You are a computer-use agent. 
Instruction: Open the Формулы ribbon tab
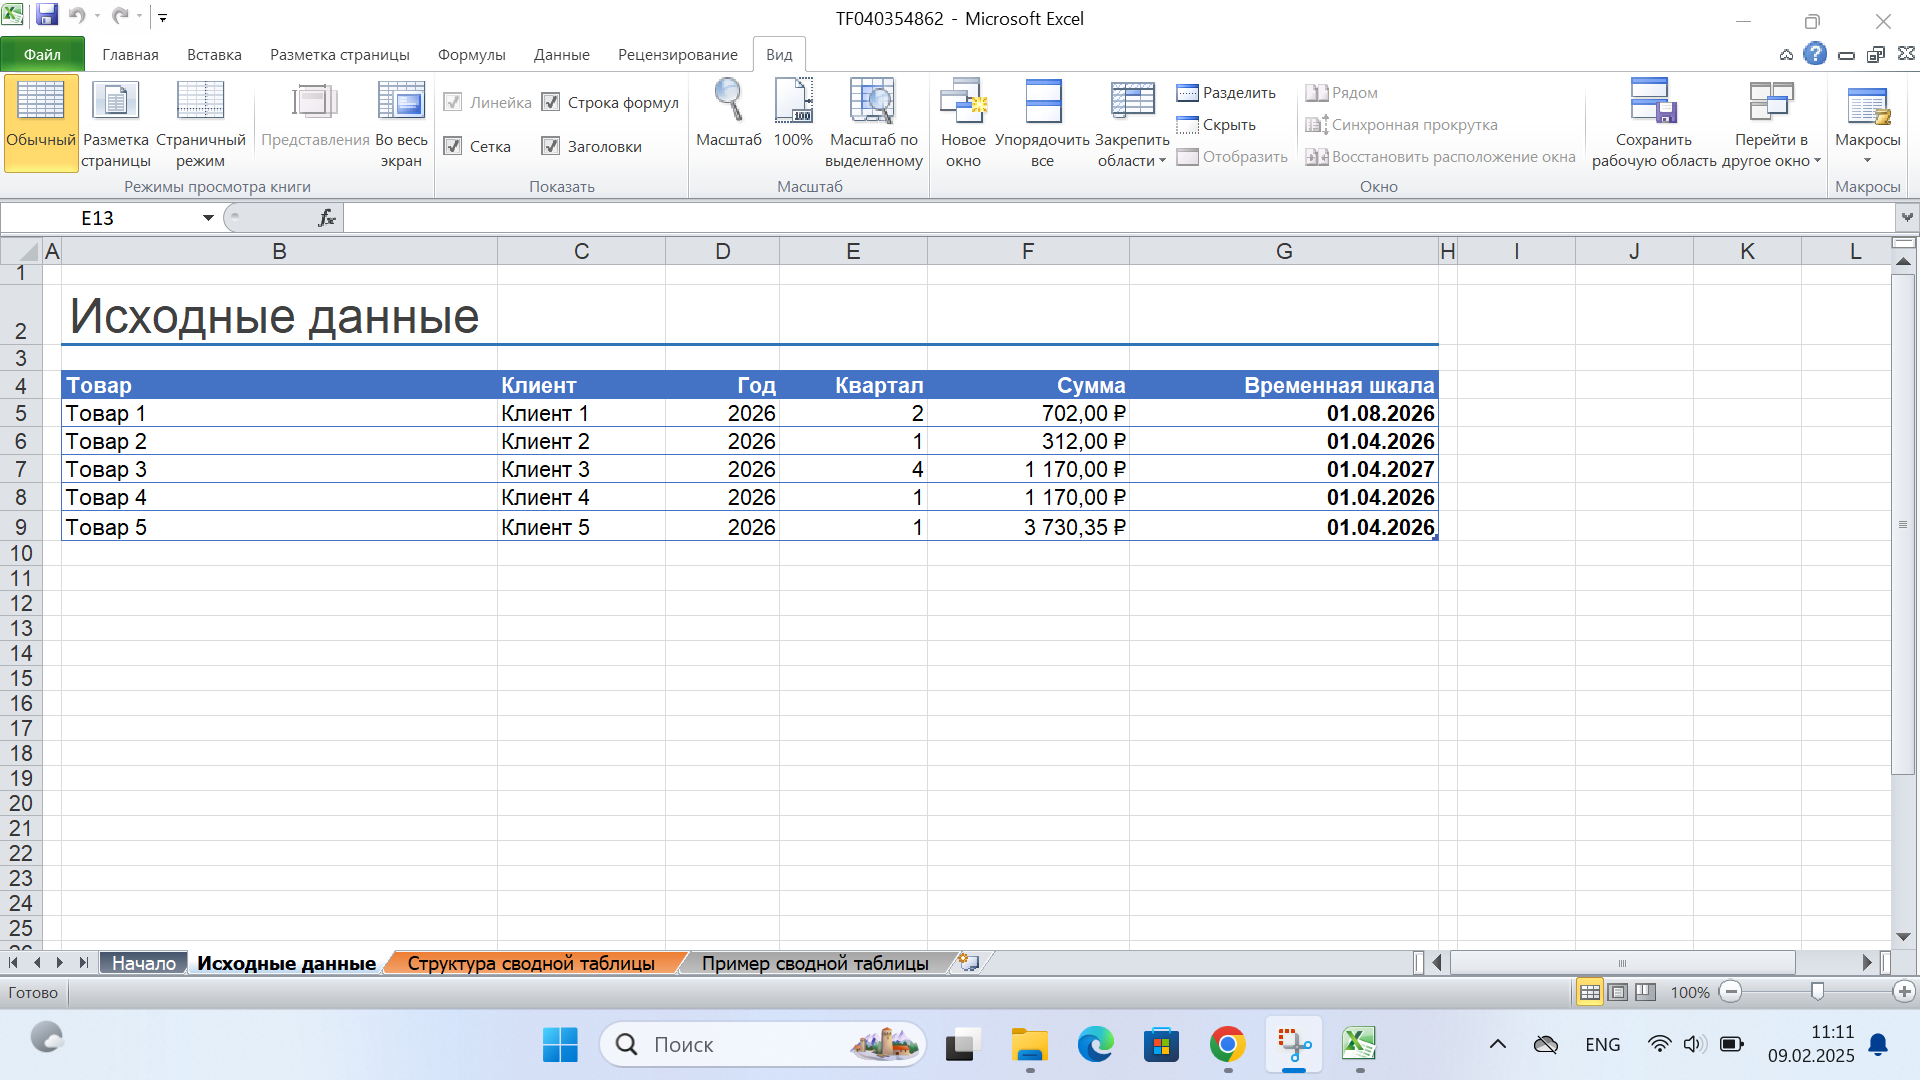click(x=471, y=54)
